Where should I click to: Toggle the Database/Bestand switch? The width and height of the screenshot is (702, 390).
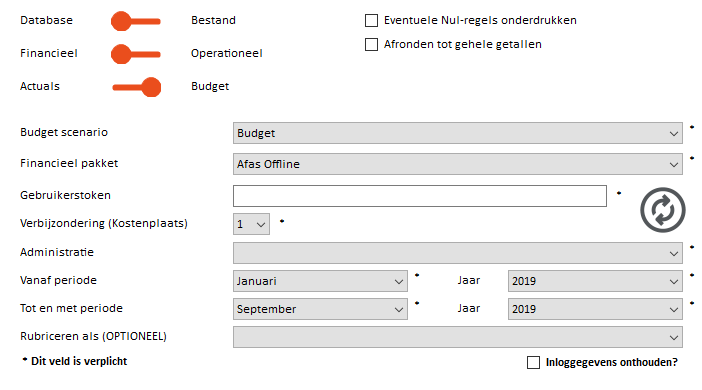tap(136, 21)
